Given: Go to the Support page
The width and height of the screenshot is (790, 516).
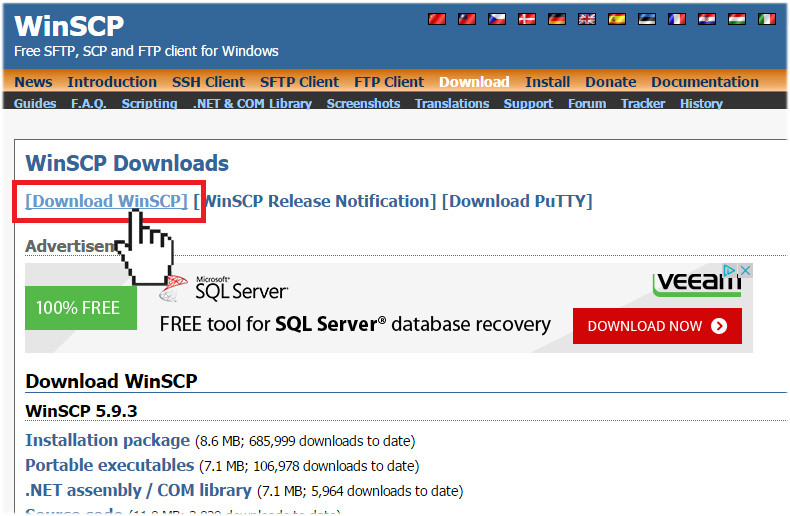Looking at the screenshot, I should pyautogui.click(x=528, y=103).
